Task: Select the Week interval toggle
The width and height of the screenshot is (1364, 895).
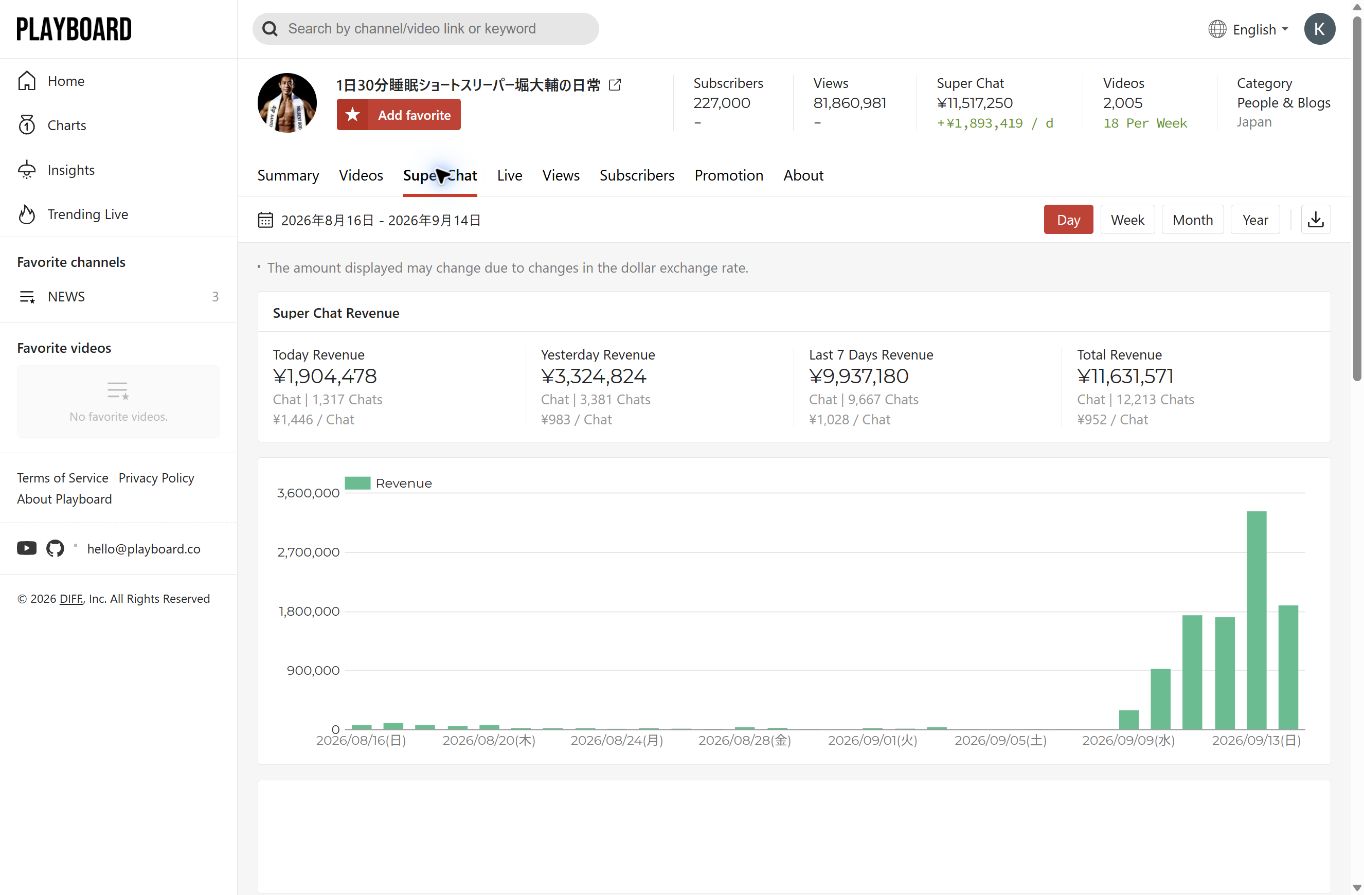Action: pyautogui.click(x=1127, y=220)
